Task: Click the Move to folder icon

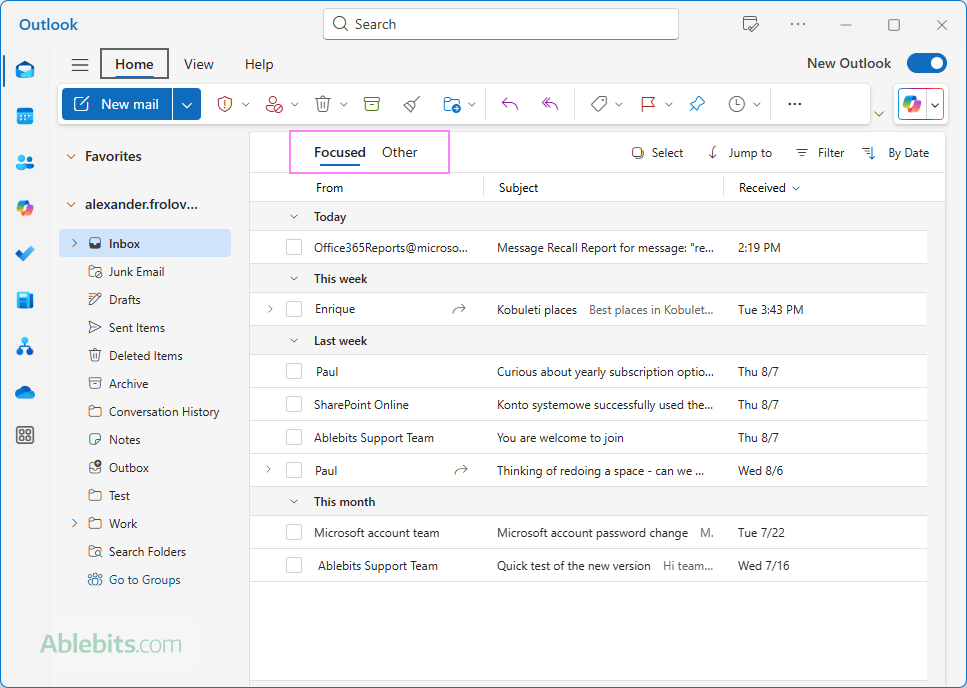Action: pyautogui.click(x=452, y=104)
